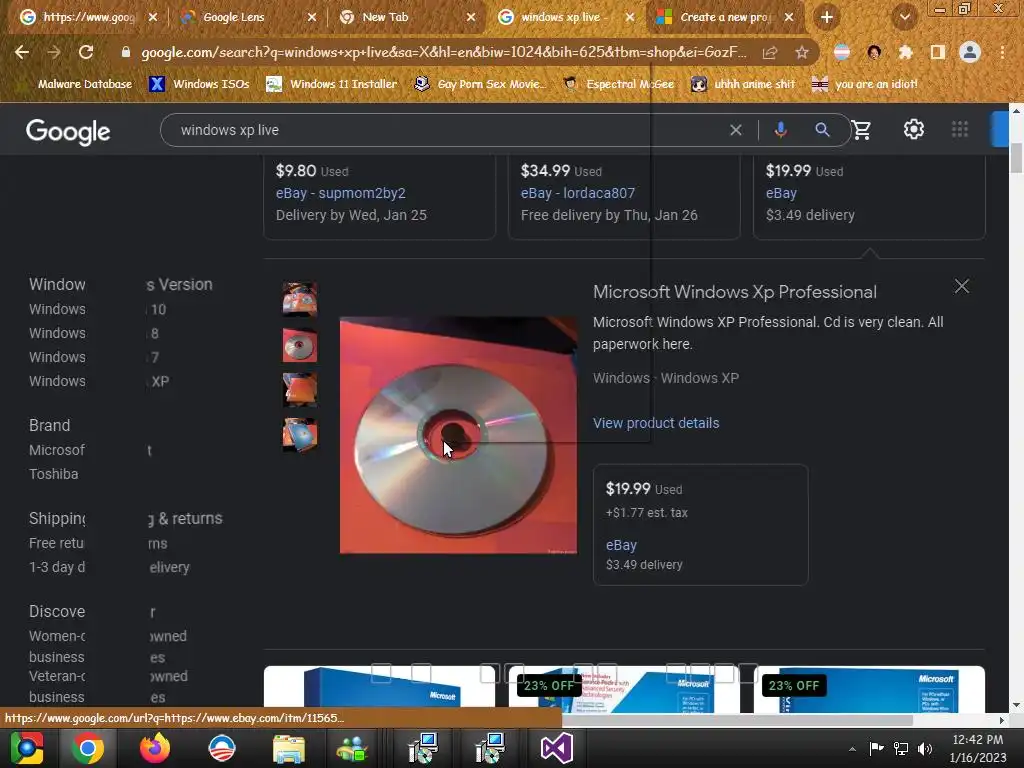Open the tab search dropdown arrow
1024x768 pixels.
(x=904, y=17)
